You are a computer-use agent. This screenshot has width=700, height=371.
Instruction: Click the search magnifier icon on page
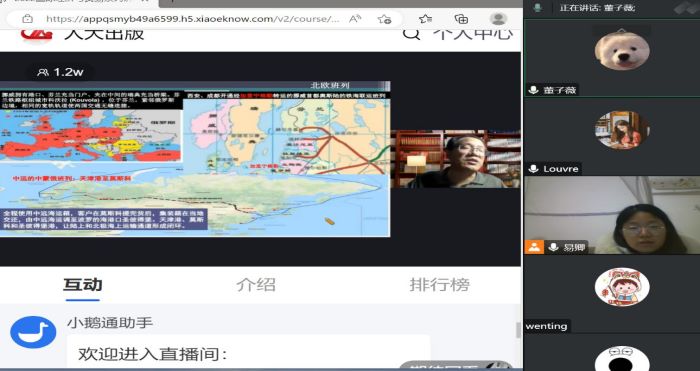[411, 34]
